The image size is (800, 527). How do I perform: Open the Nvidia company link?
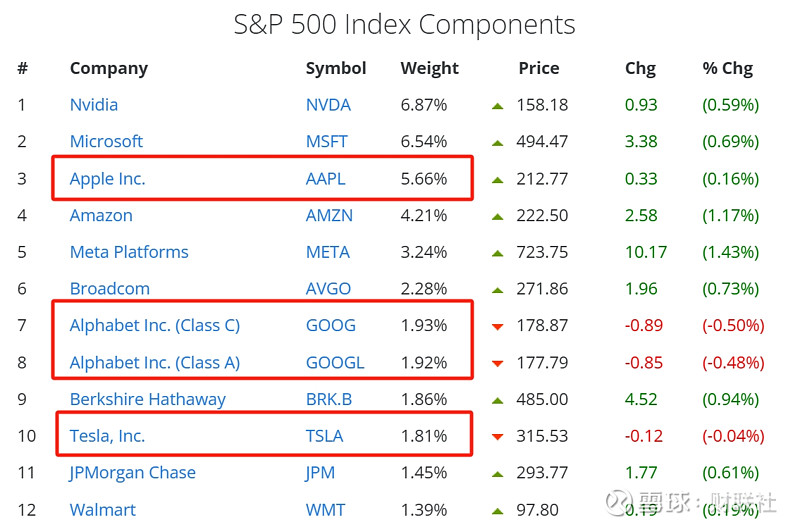coord(94,104)
